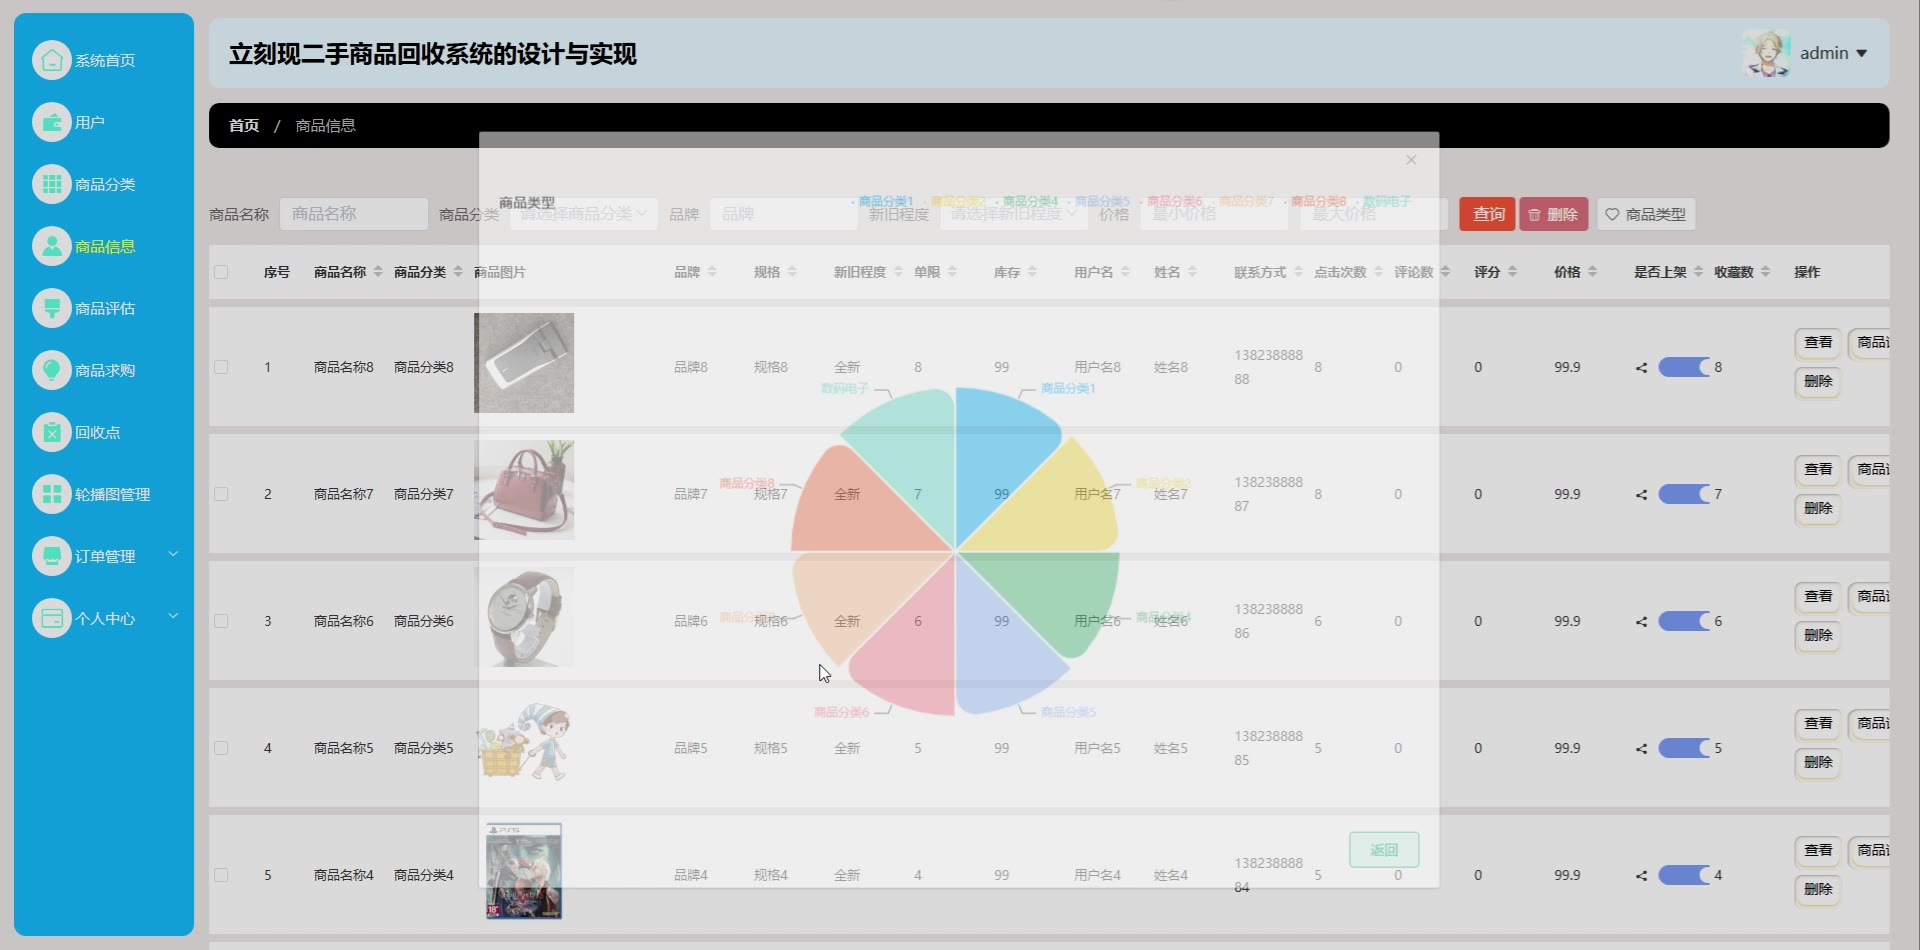Click share icon in 商品名称7 row

click(x=1641, y=495)
